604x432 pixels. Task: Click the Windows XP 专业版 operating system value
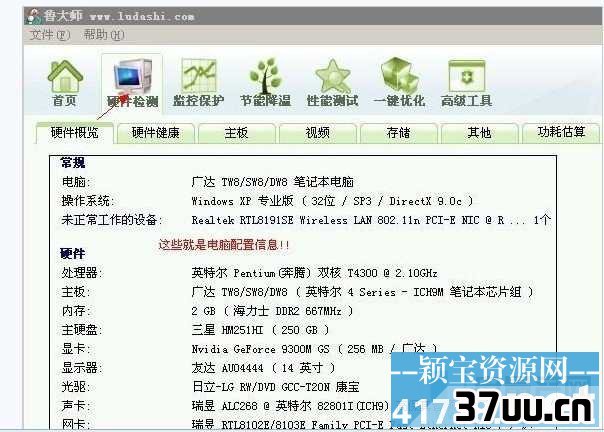[332, 201]
